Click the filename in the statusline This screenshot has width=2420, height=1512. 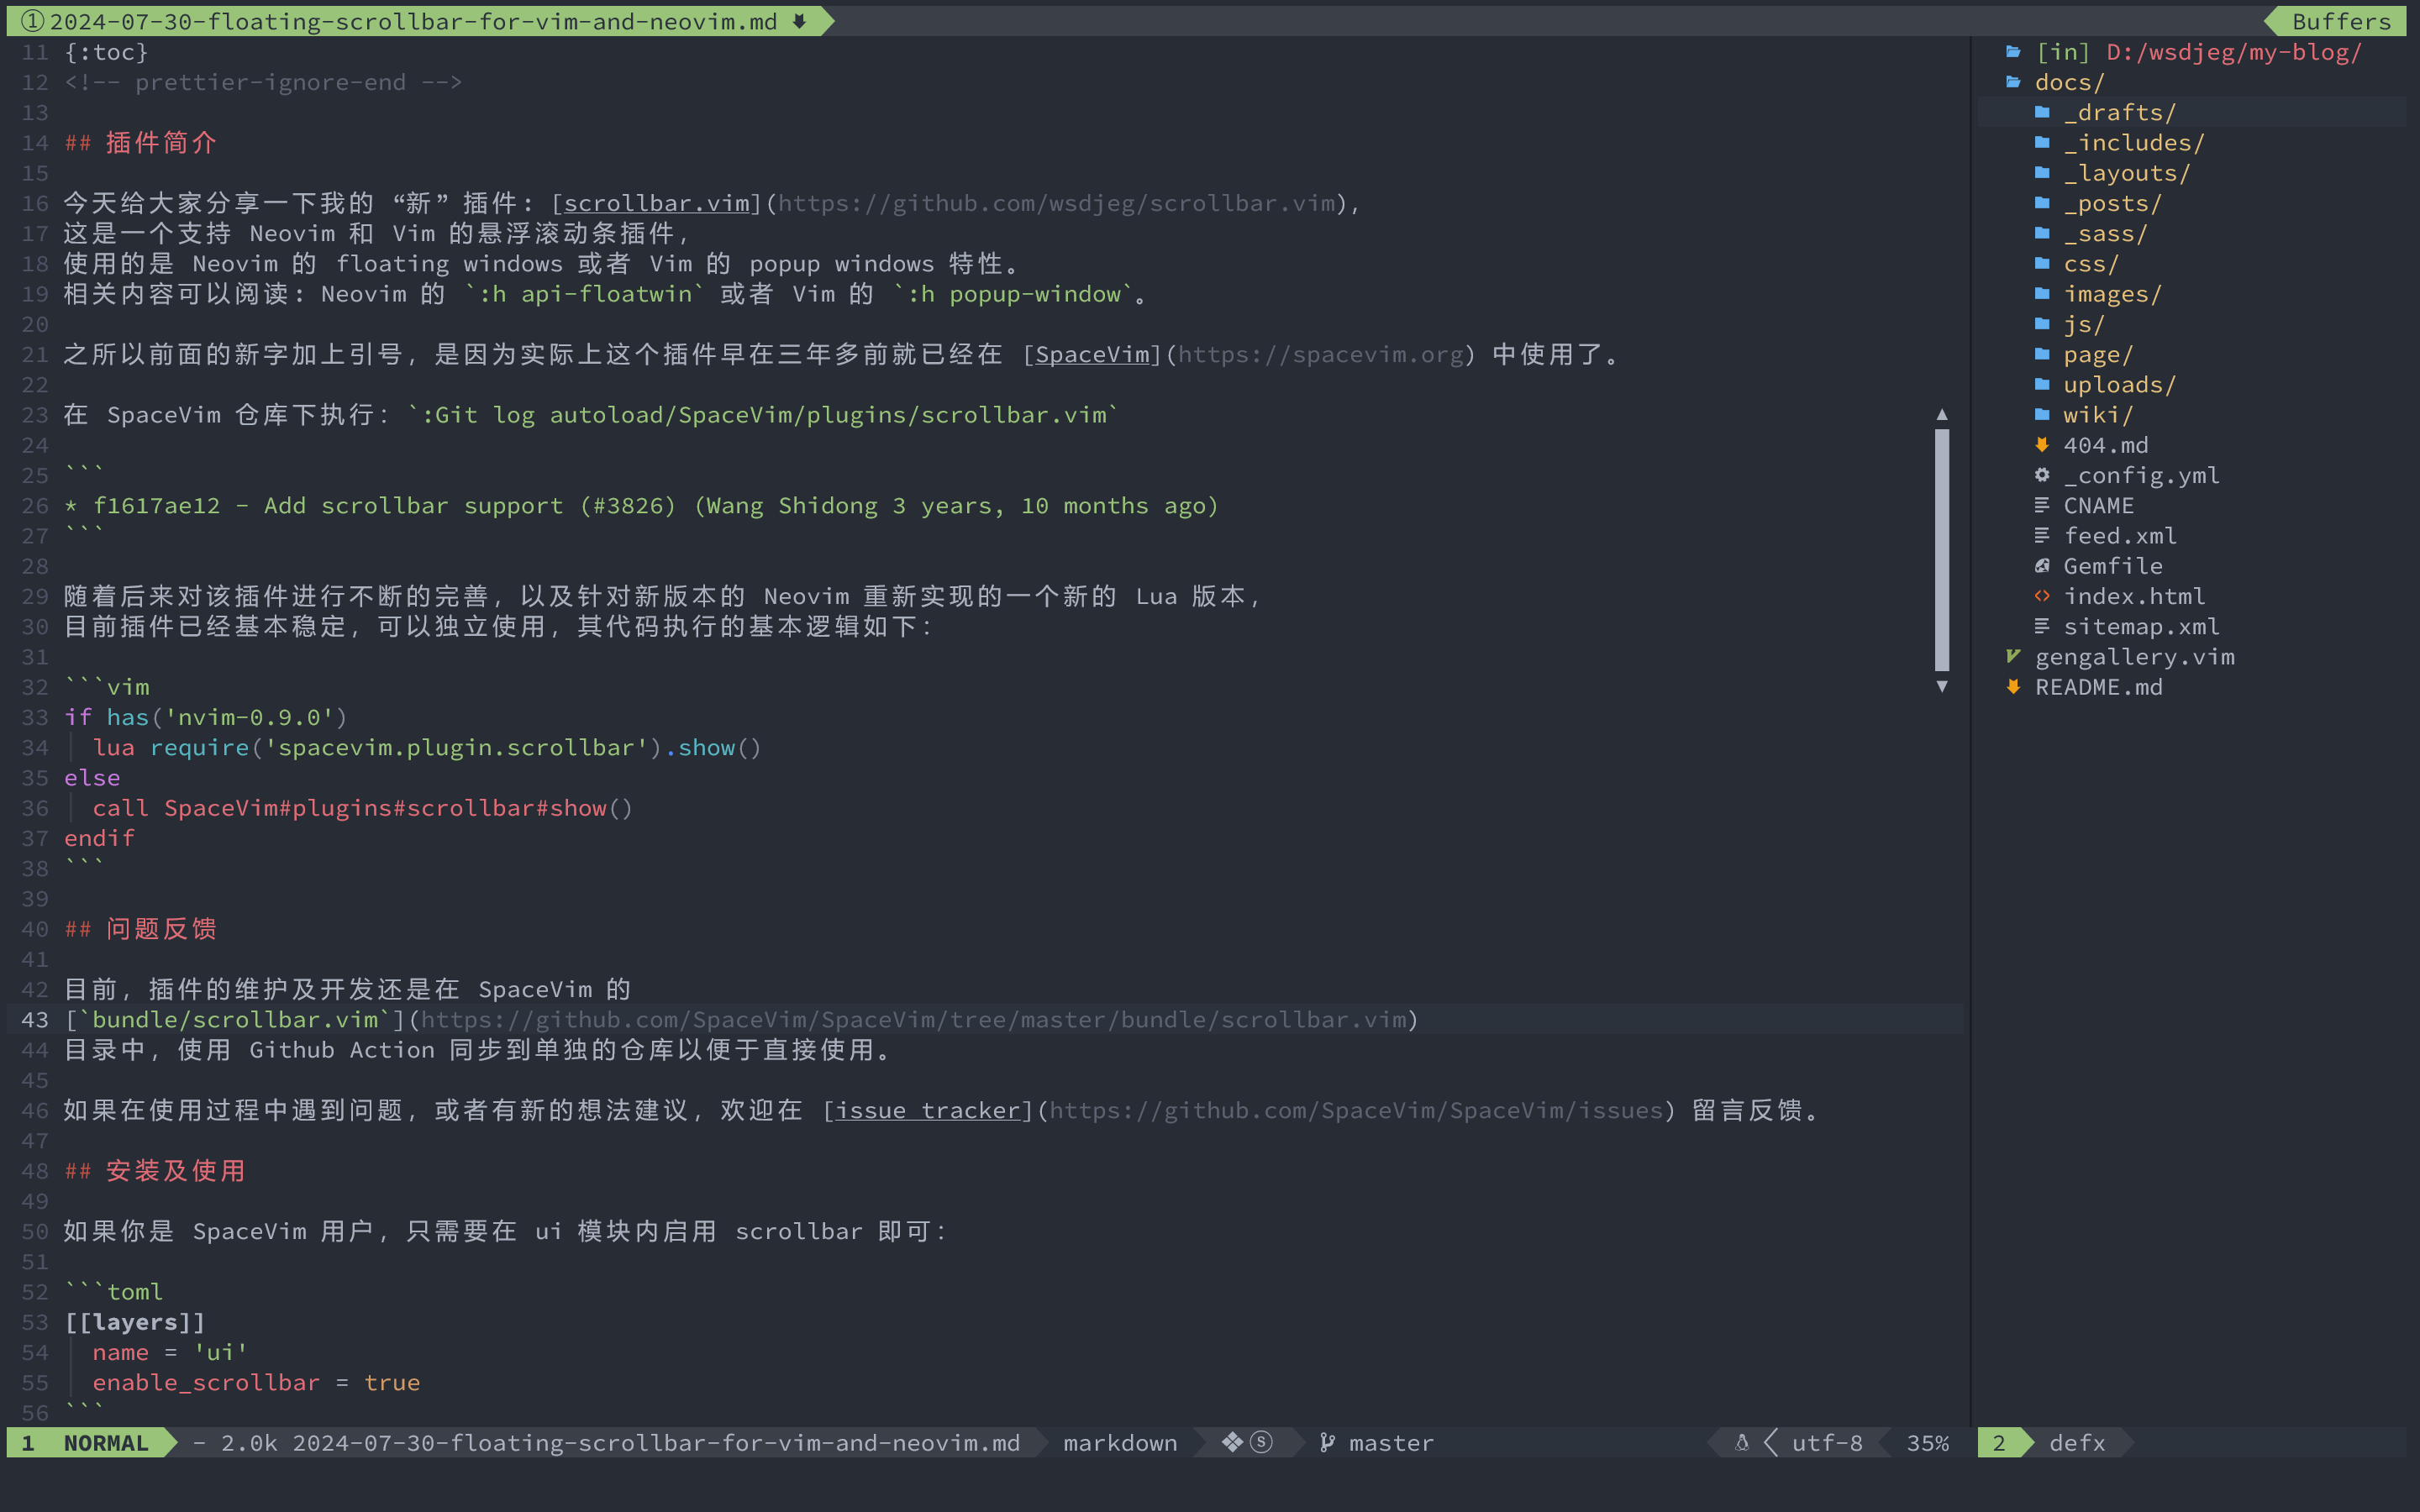pos(656,1442)
